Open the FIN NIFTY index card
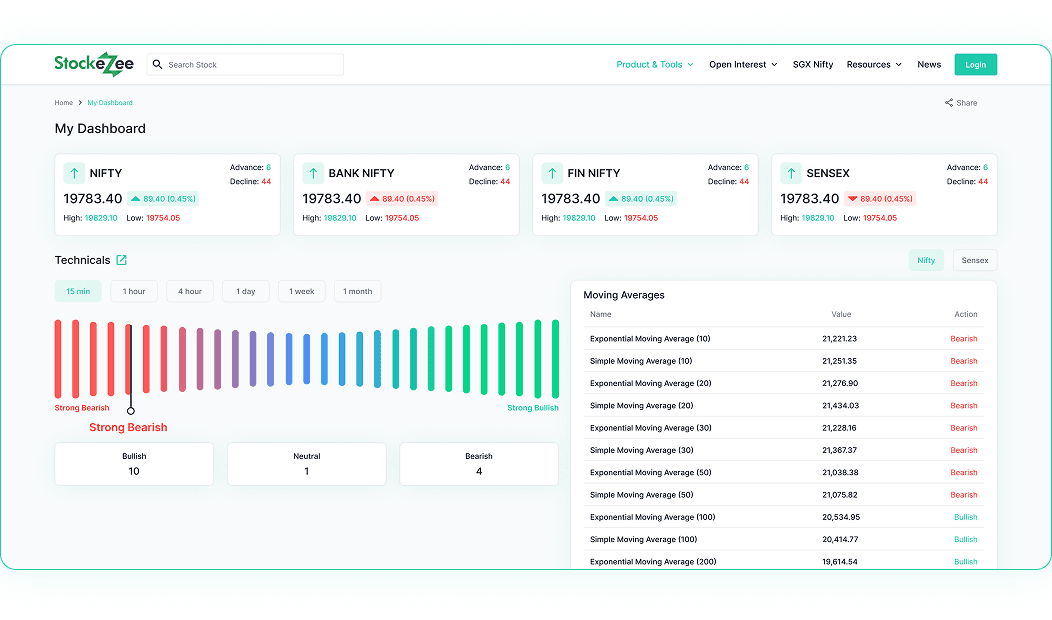The image size is (1052, 620). tap(645, 195)
